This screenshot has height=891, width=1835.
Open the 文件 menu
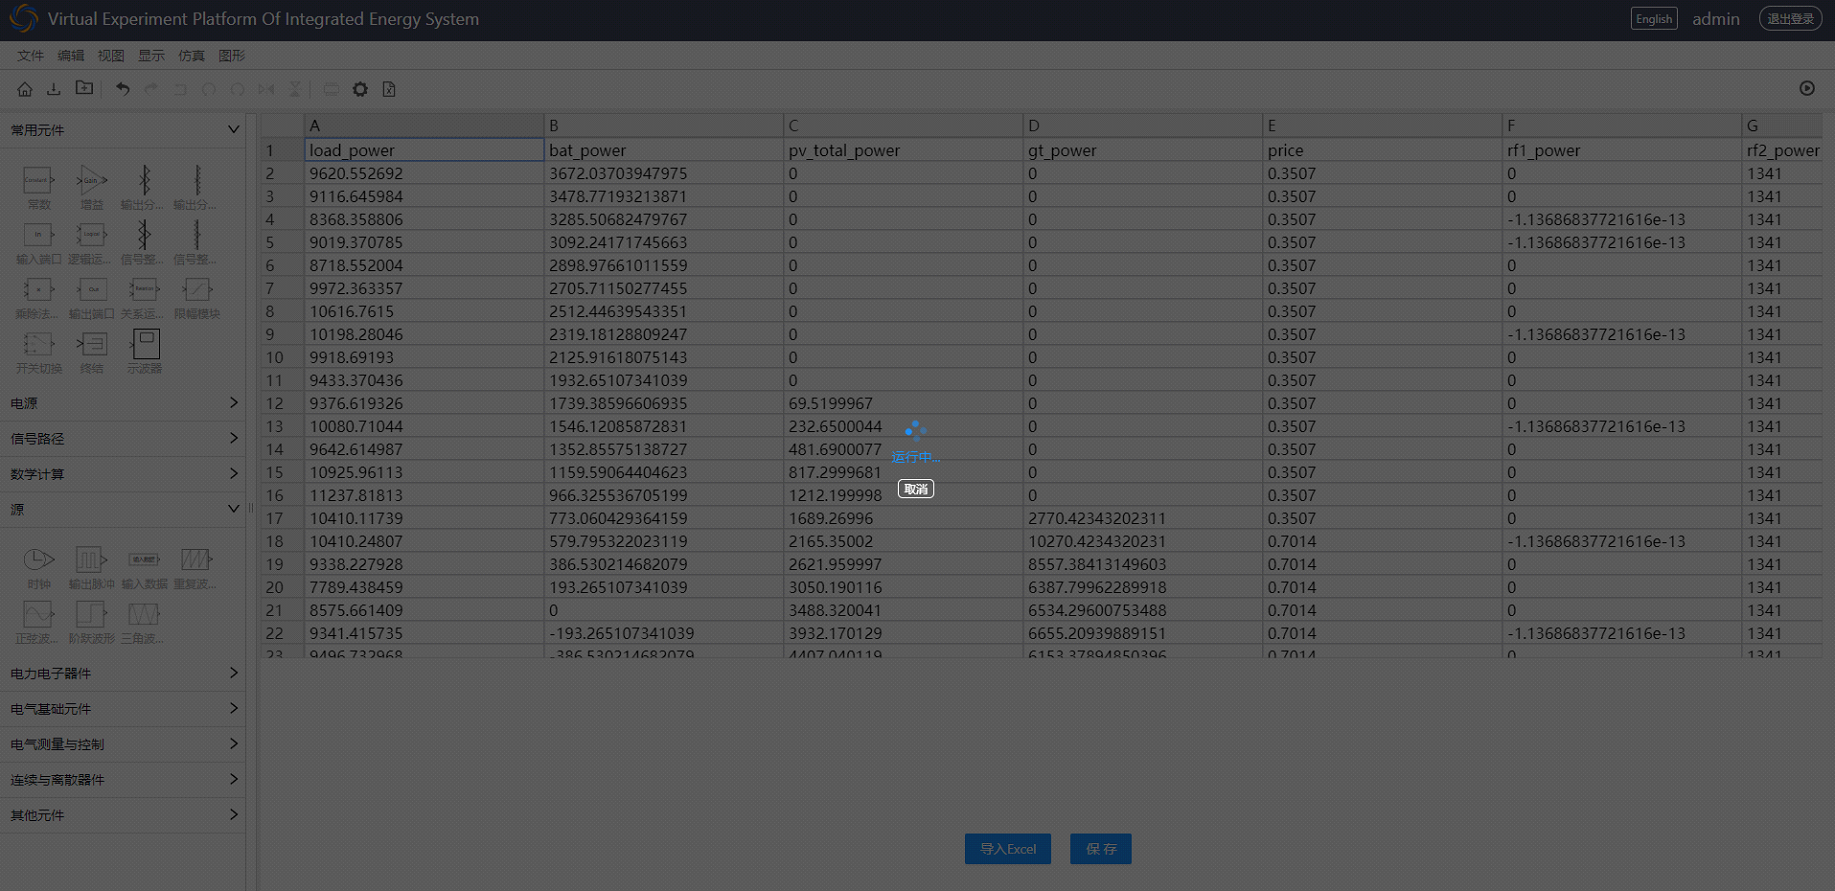click(x=30, y=56)
